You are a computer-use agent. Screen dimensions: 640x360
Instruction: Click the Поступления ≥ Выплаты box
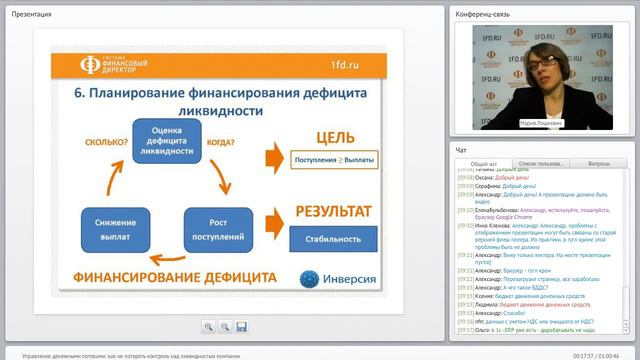click(x=334, y=160)
